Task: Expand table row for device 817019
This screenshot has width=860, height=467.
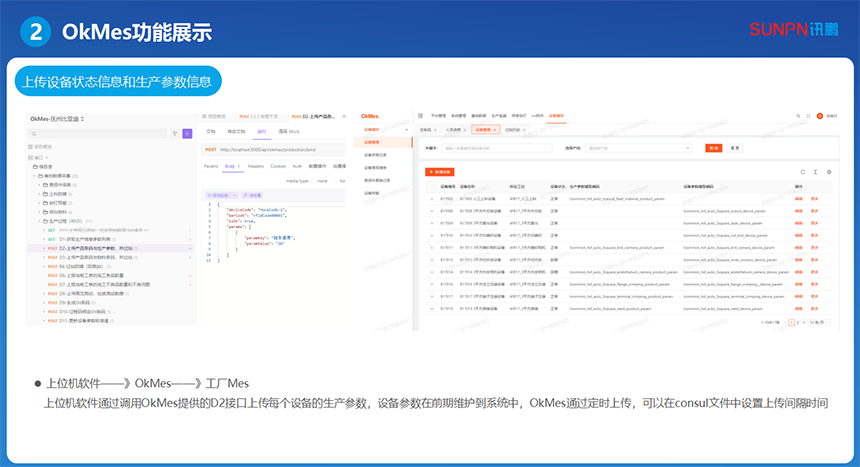Action: coord(432,309)
